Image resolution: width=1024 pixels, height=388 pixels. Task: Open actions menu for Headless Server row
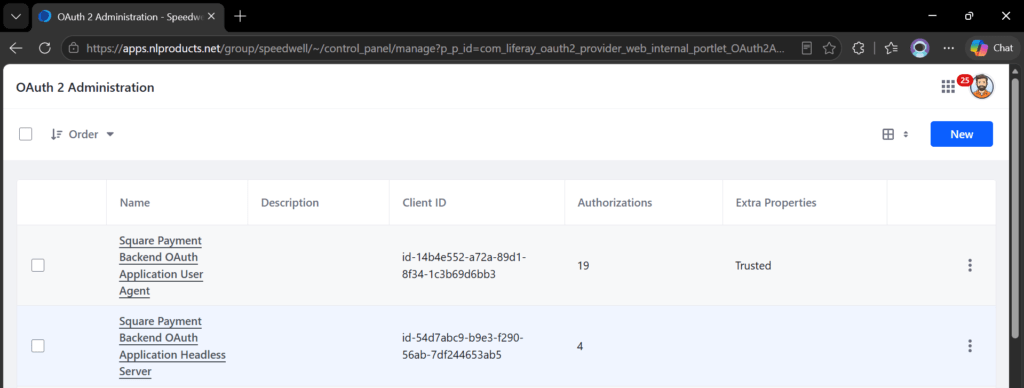coord(970,346)
